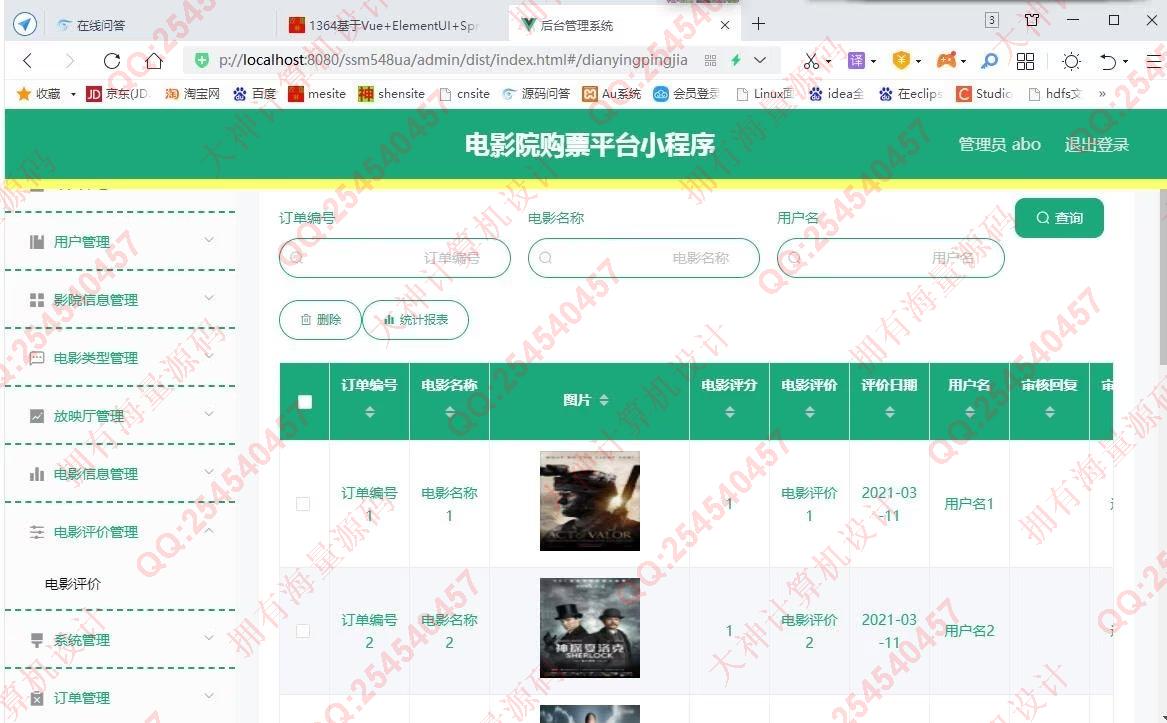
Task: Go back to the previous page
Action: (28, 60)
